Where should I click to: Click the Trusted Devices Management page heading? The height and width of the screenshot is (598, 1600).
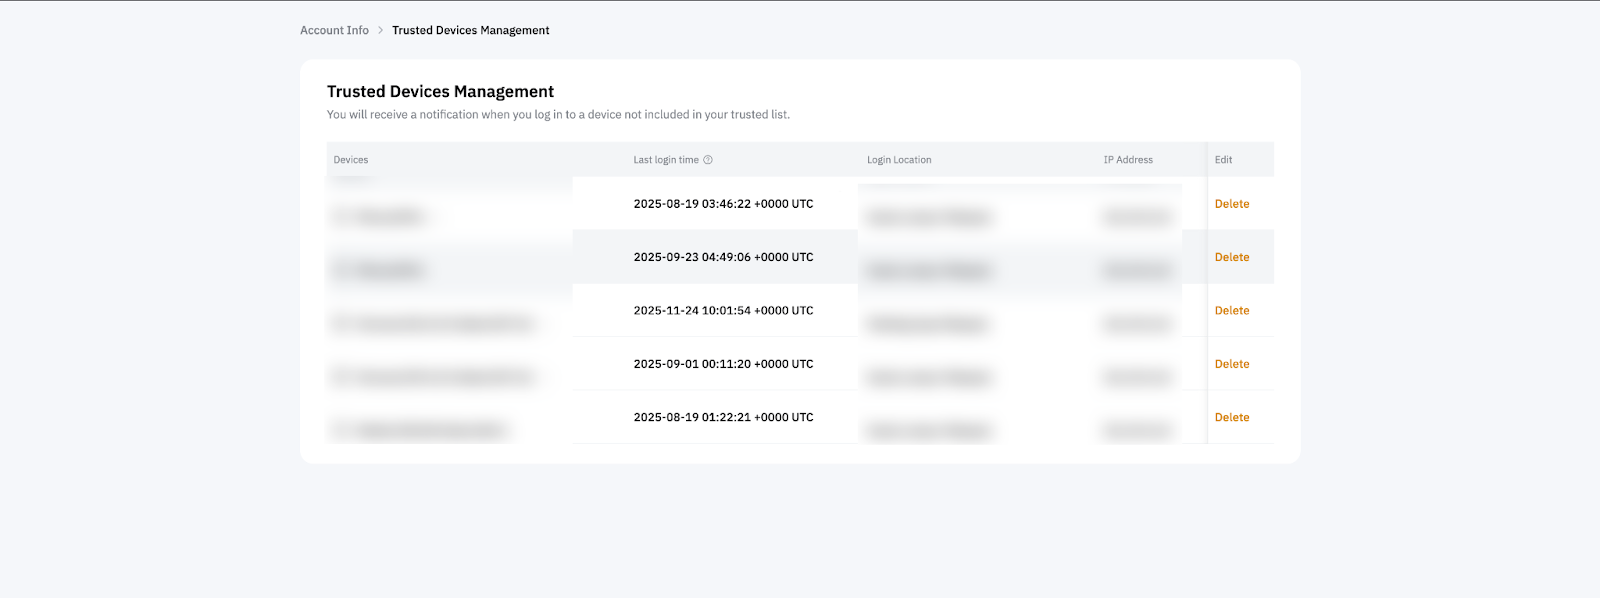pos(440,92)
